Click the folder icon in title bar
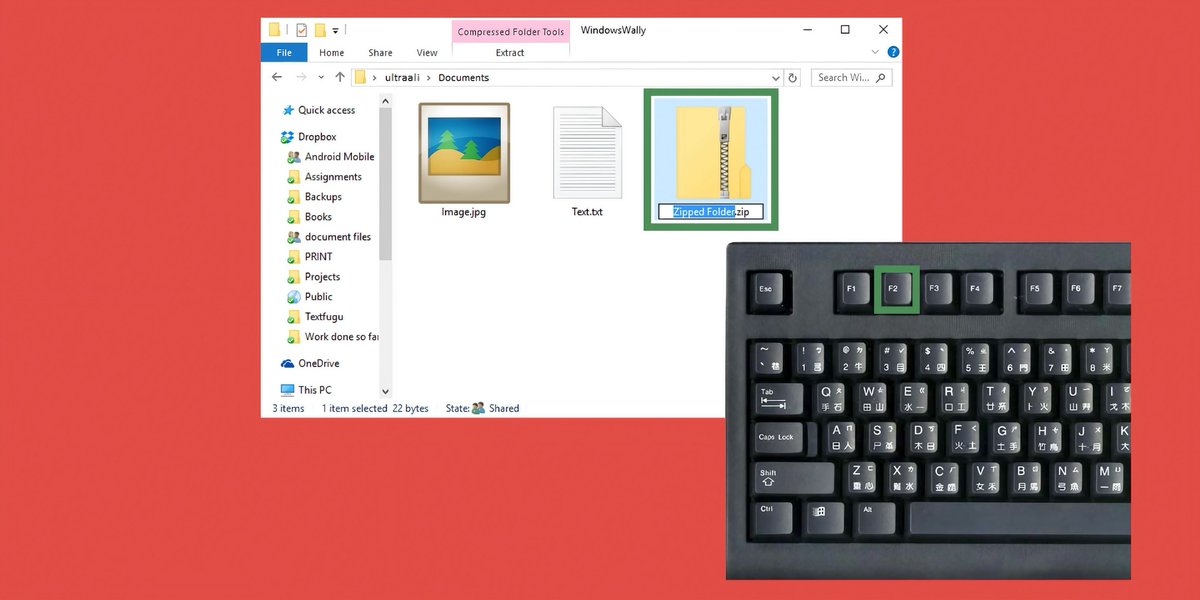 [x=274, y=30]
